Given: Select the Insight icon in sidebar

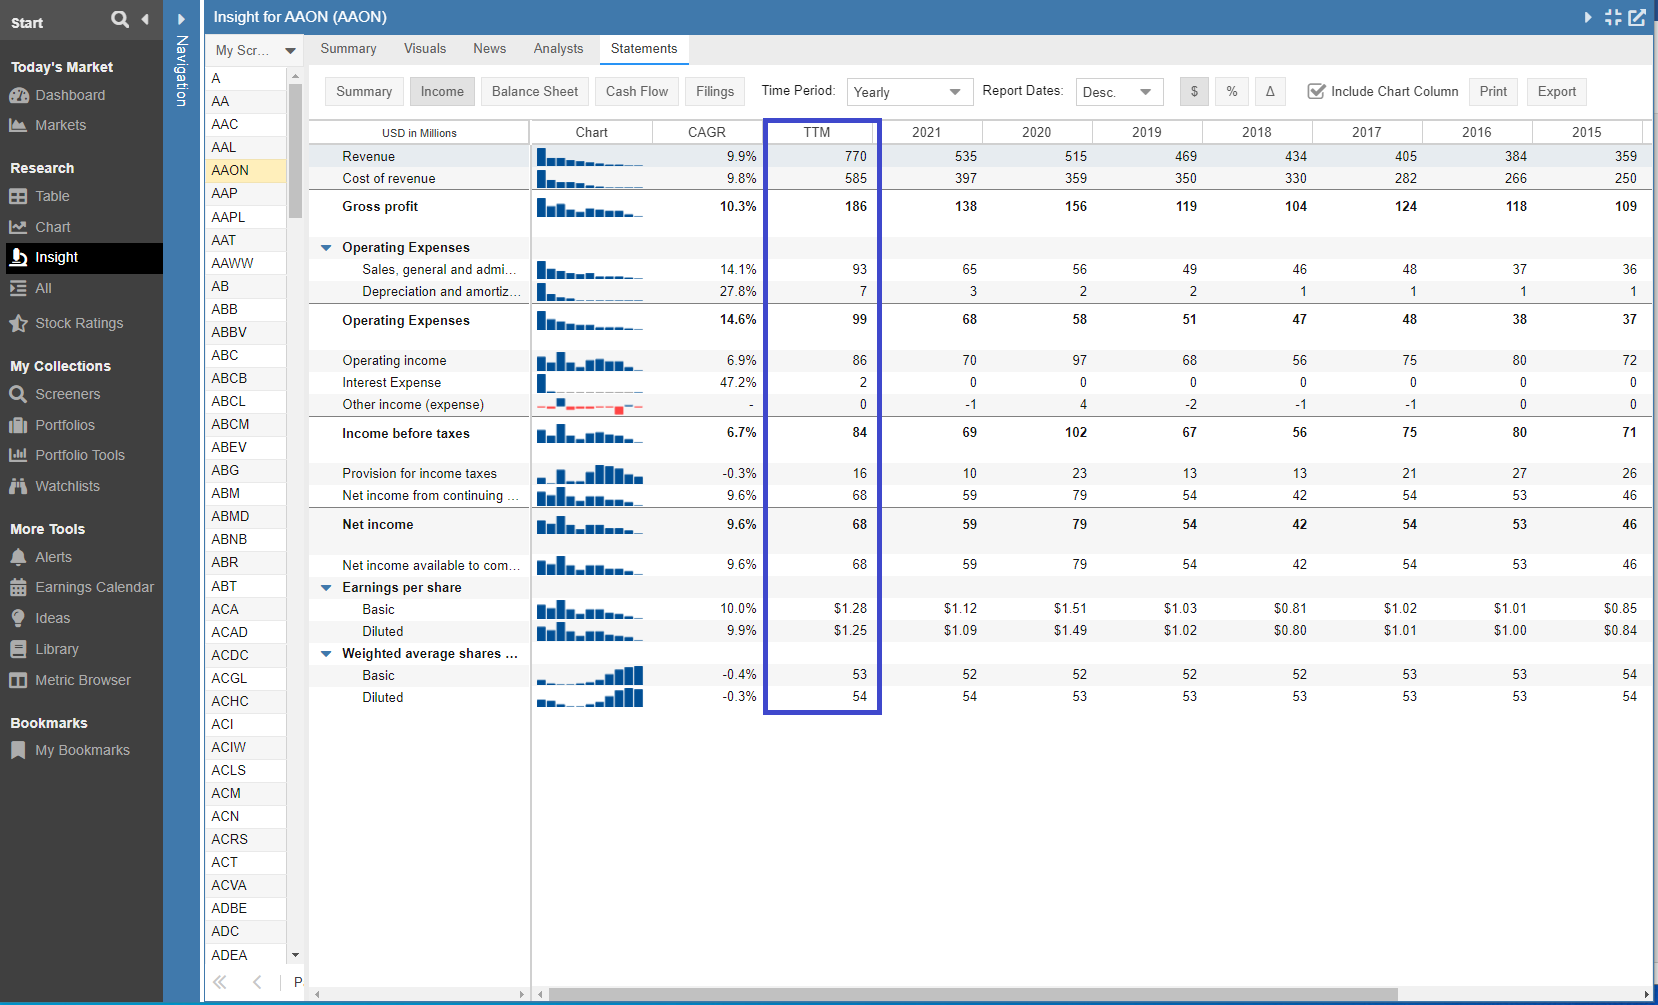Looking at the screenshot, I should [x=18, y=257].
